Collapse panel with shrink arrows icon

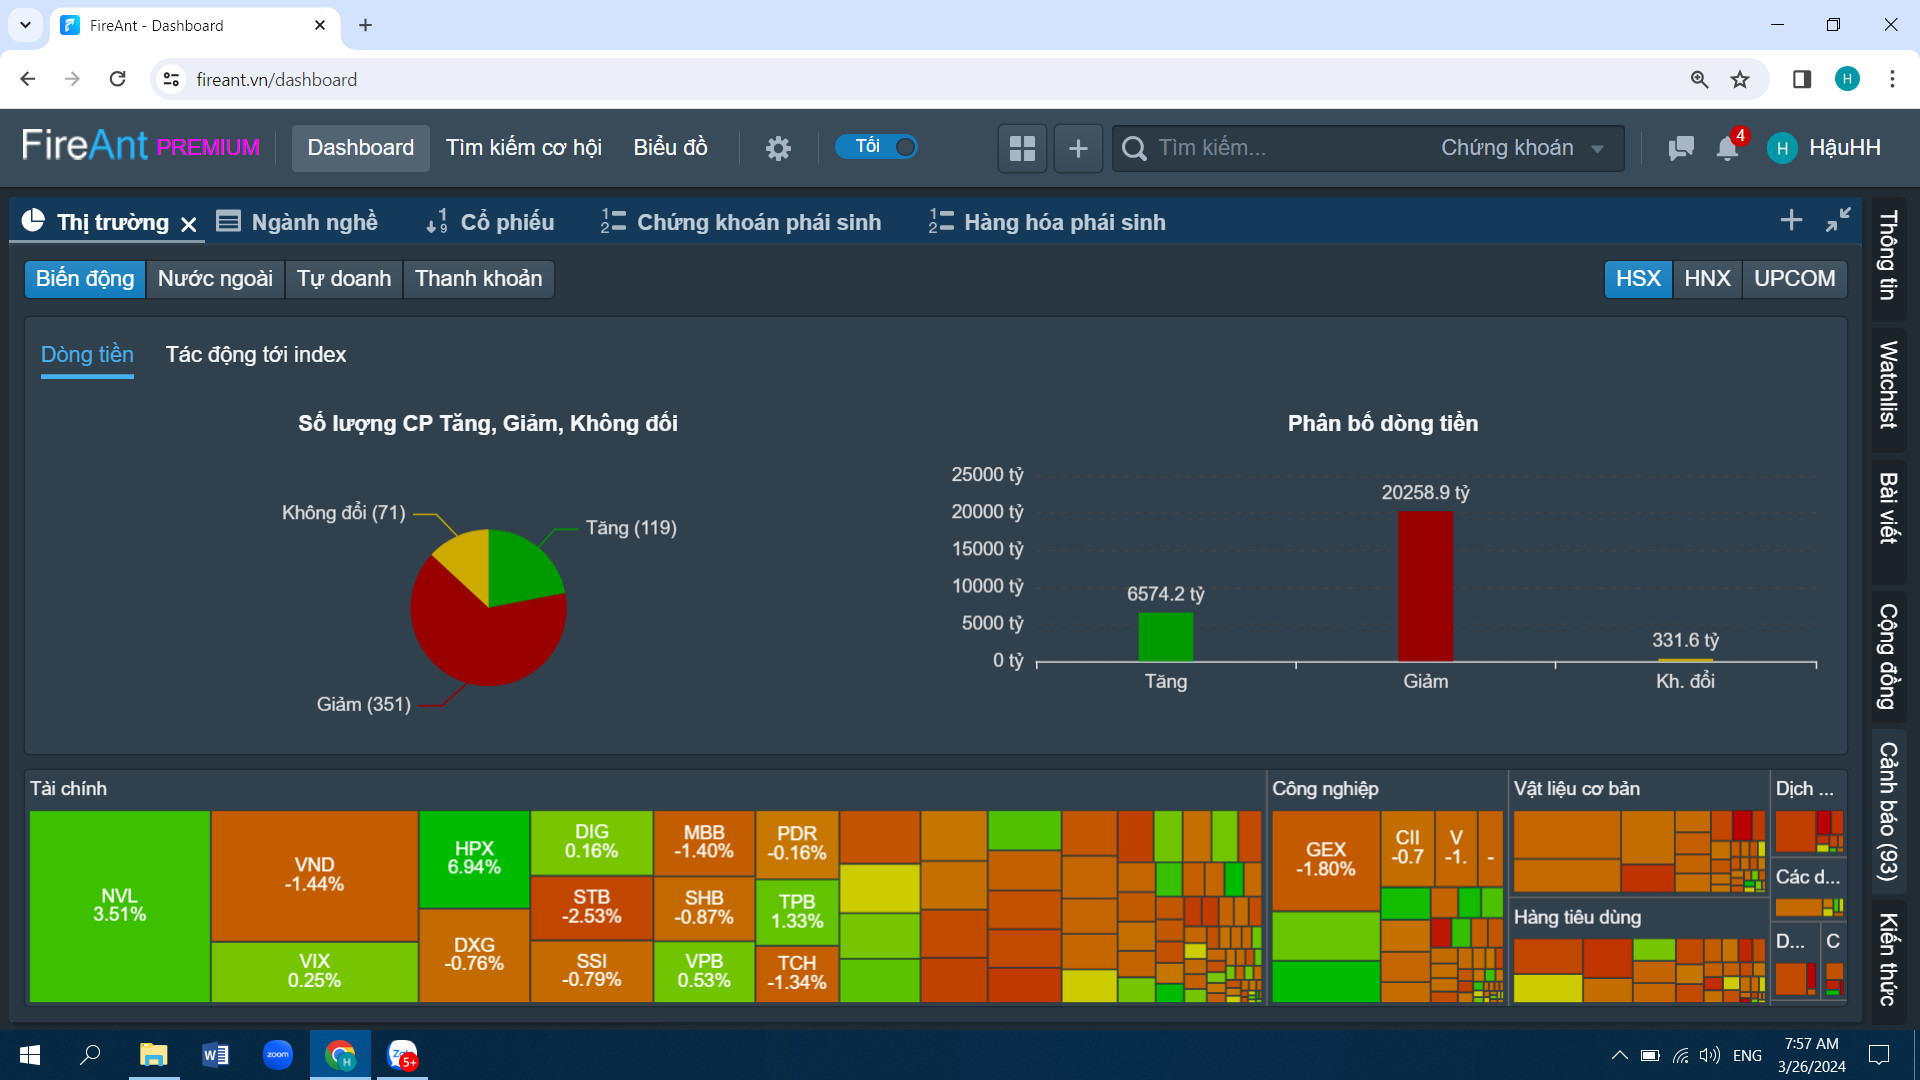[1838, 220]
